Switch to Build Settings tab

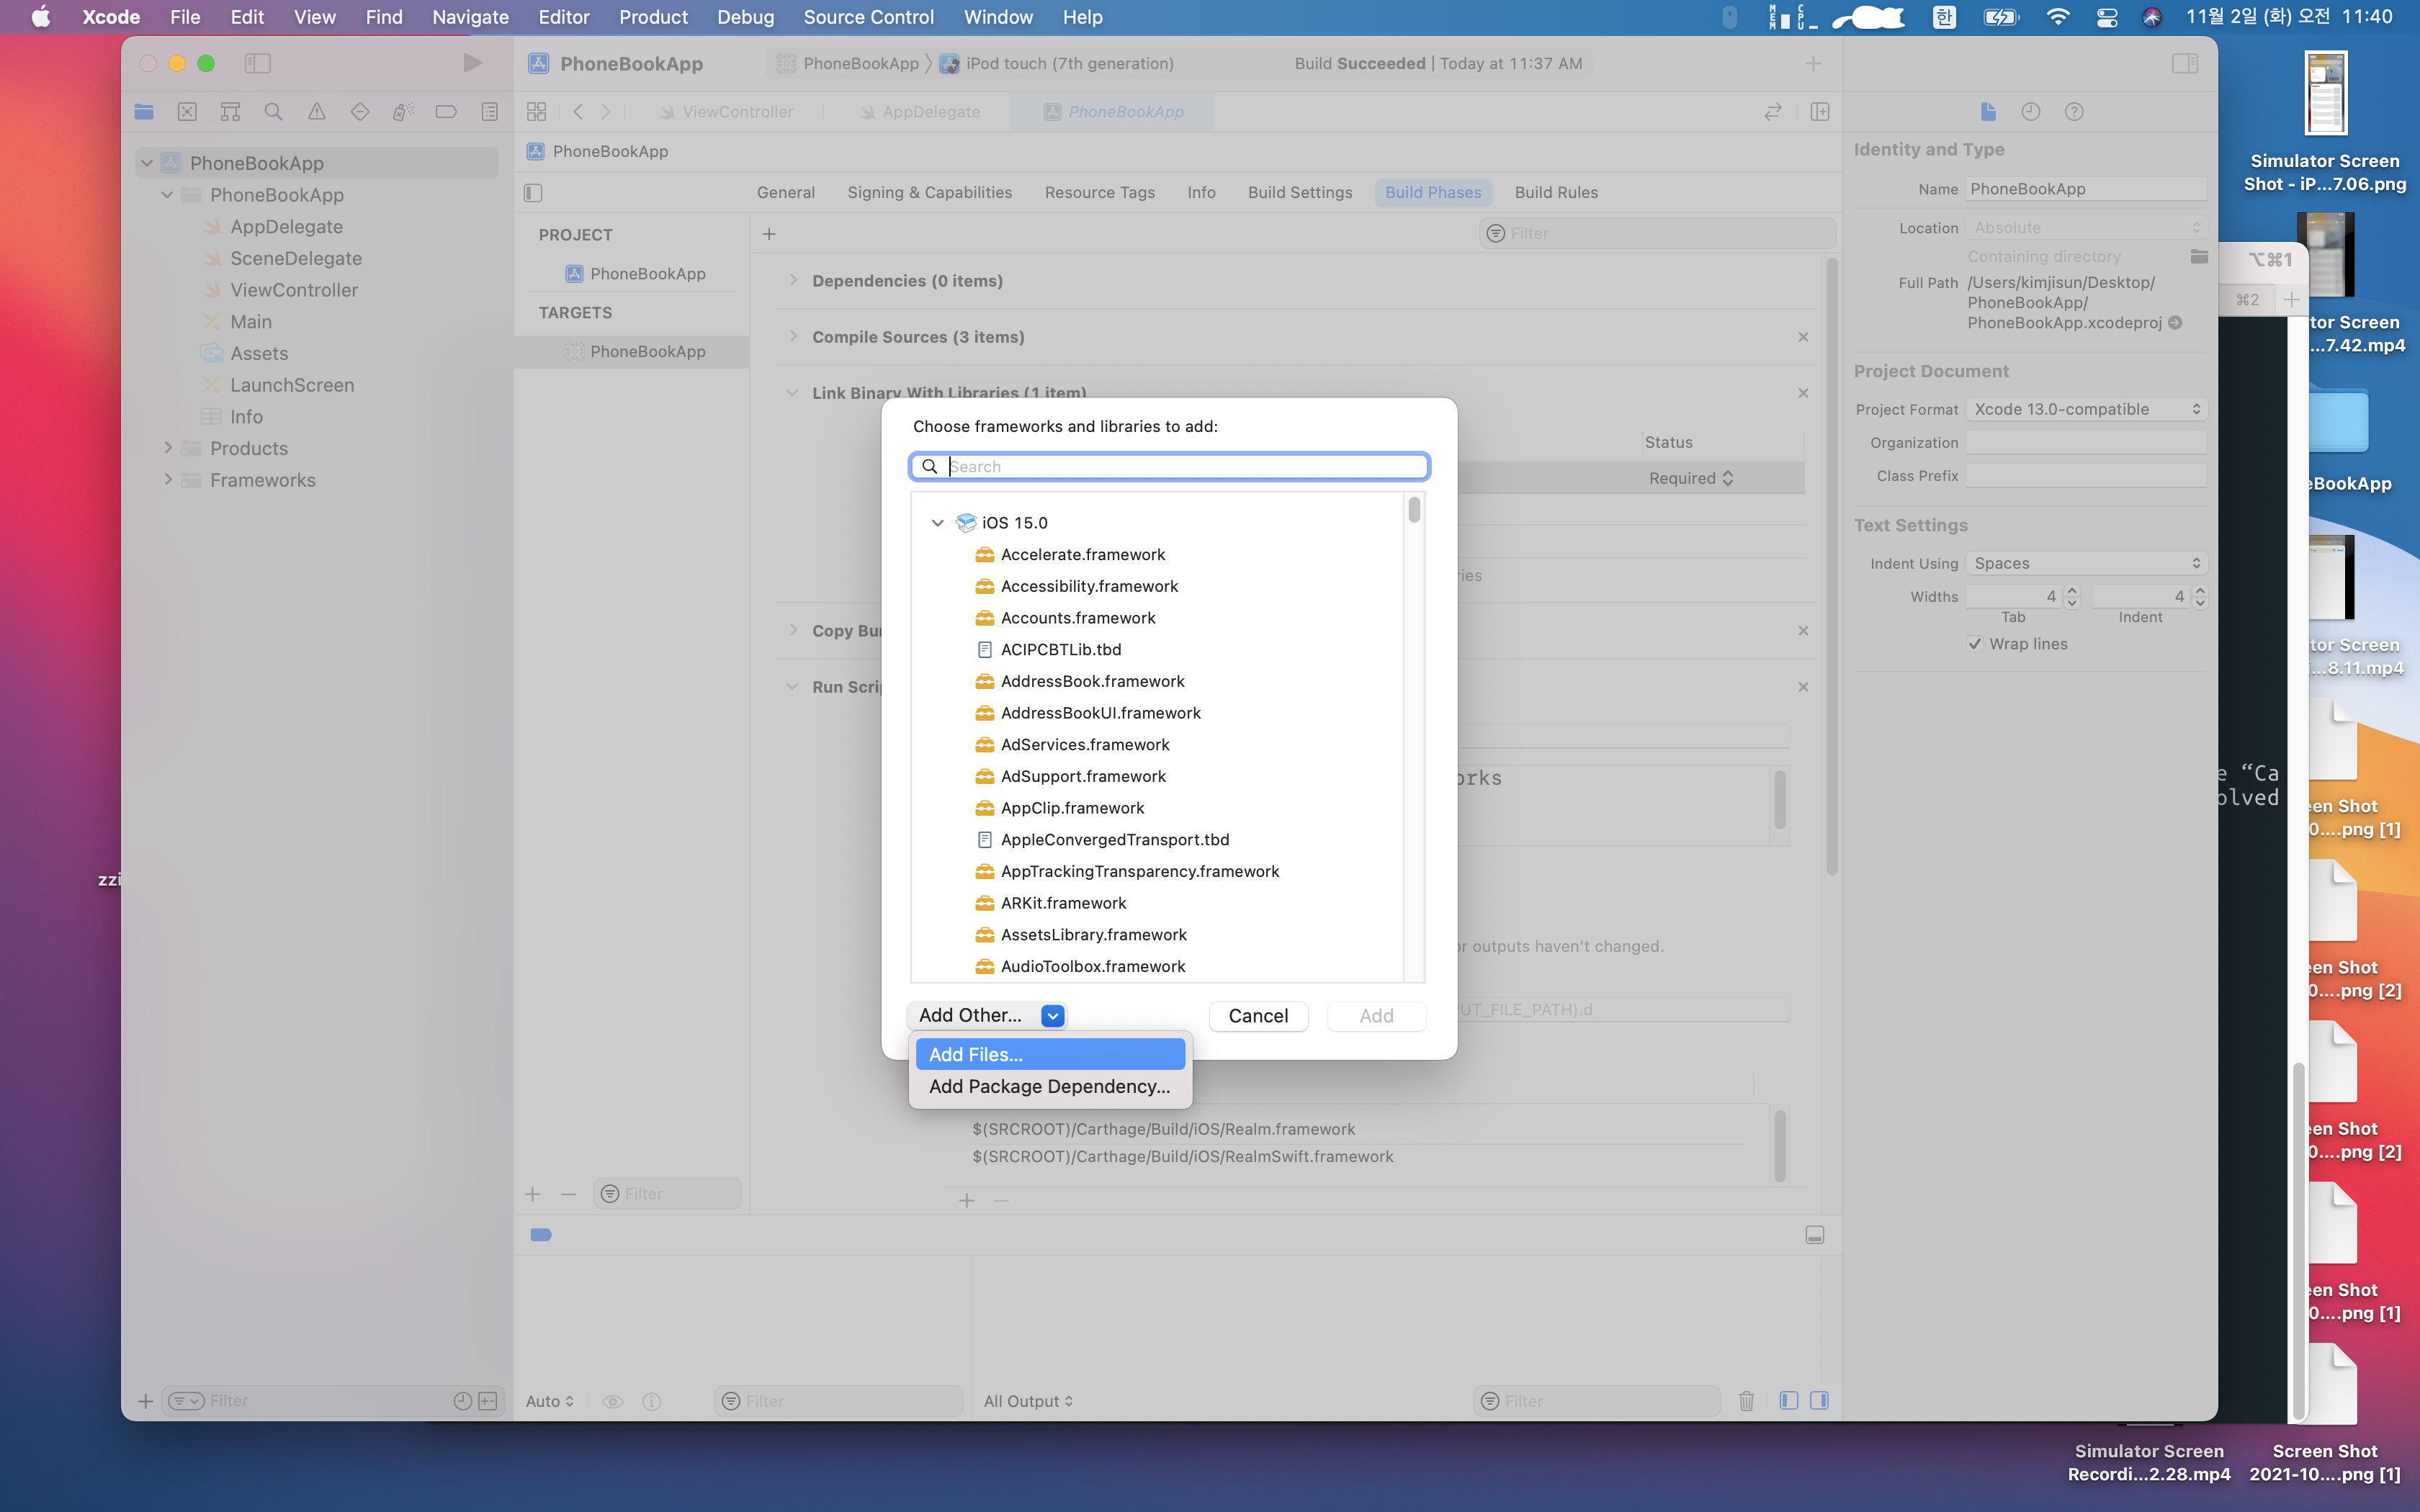(1300, 192)
